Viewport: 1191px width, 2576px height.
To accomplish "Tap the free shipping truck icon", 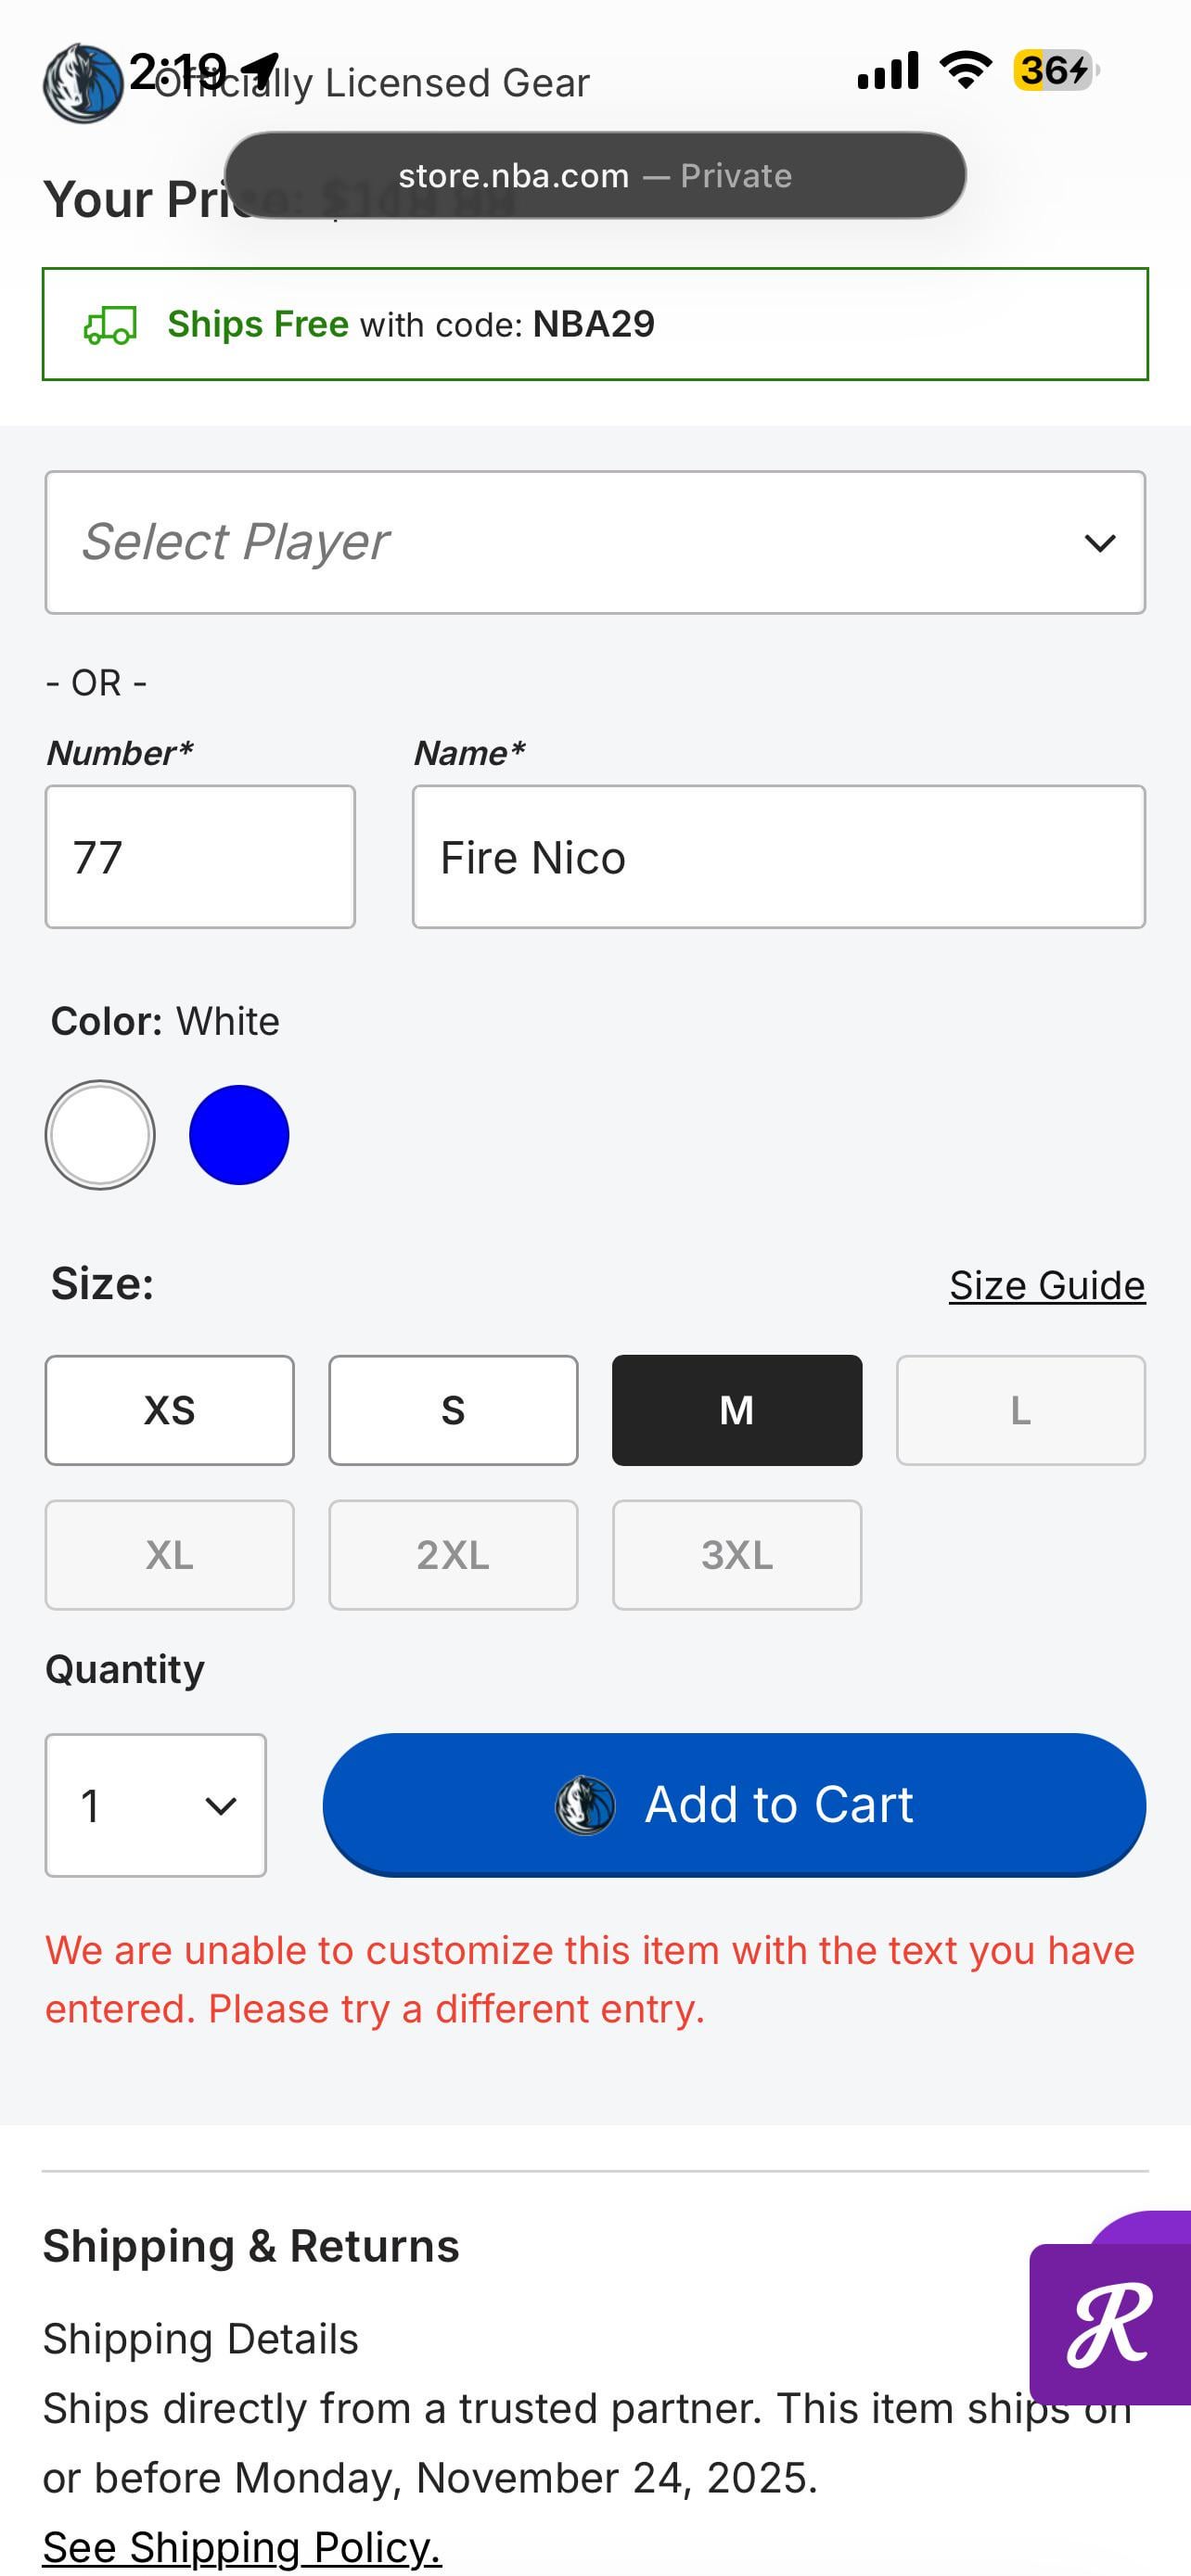I will pos(110,325).
